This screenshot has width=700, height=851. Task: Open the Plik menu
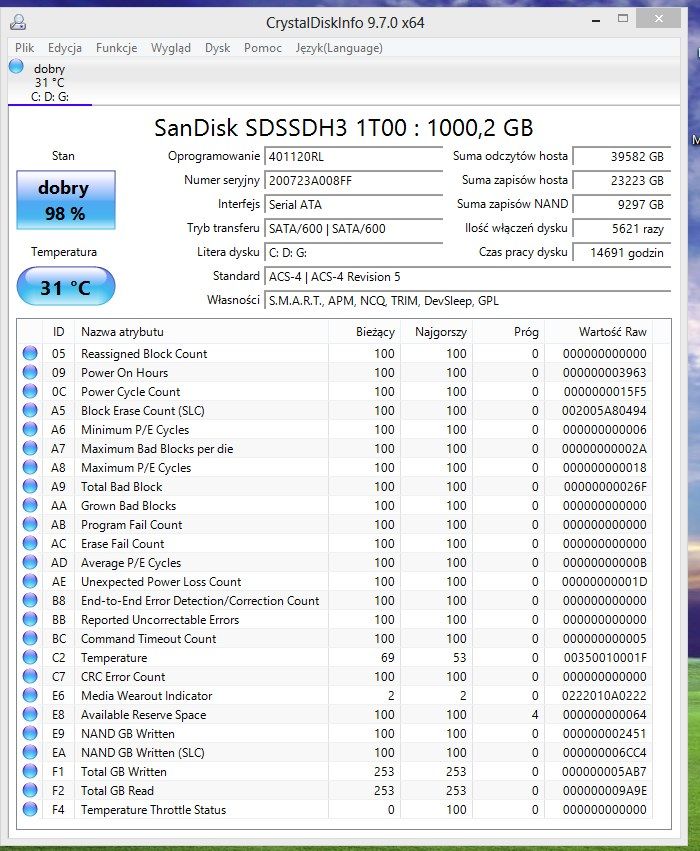pos(24,48)
